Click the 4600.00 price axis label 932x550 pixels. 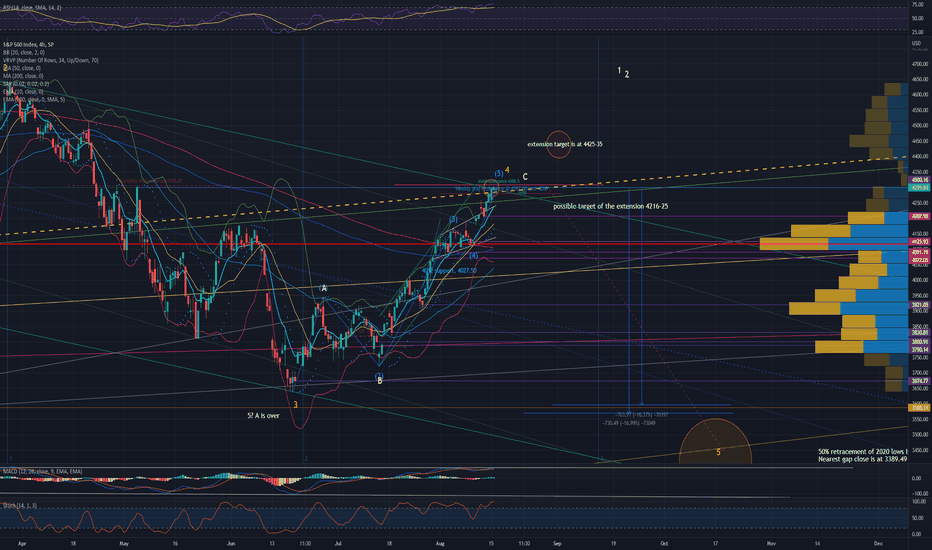point(920,95)
